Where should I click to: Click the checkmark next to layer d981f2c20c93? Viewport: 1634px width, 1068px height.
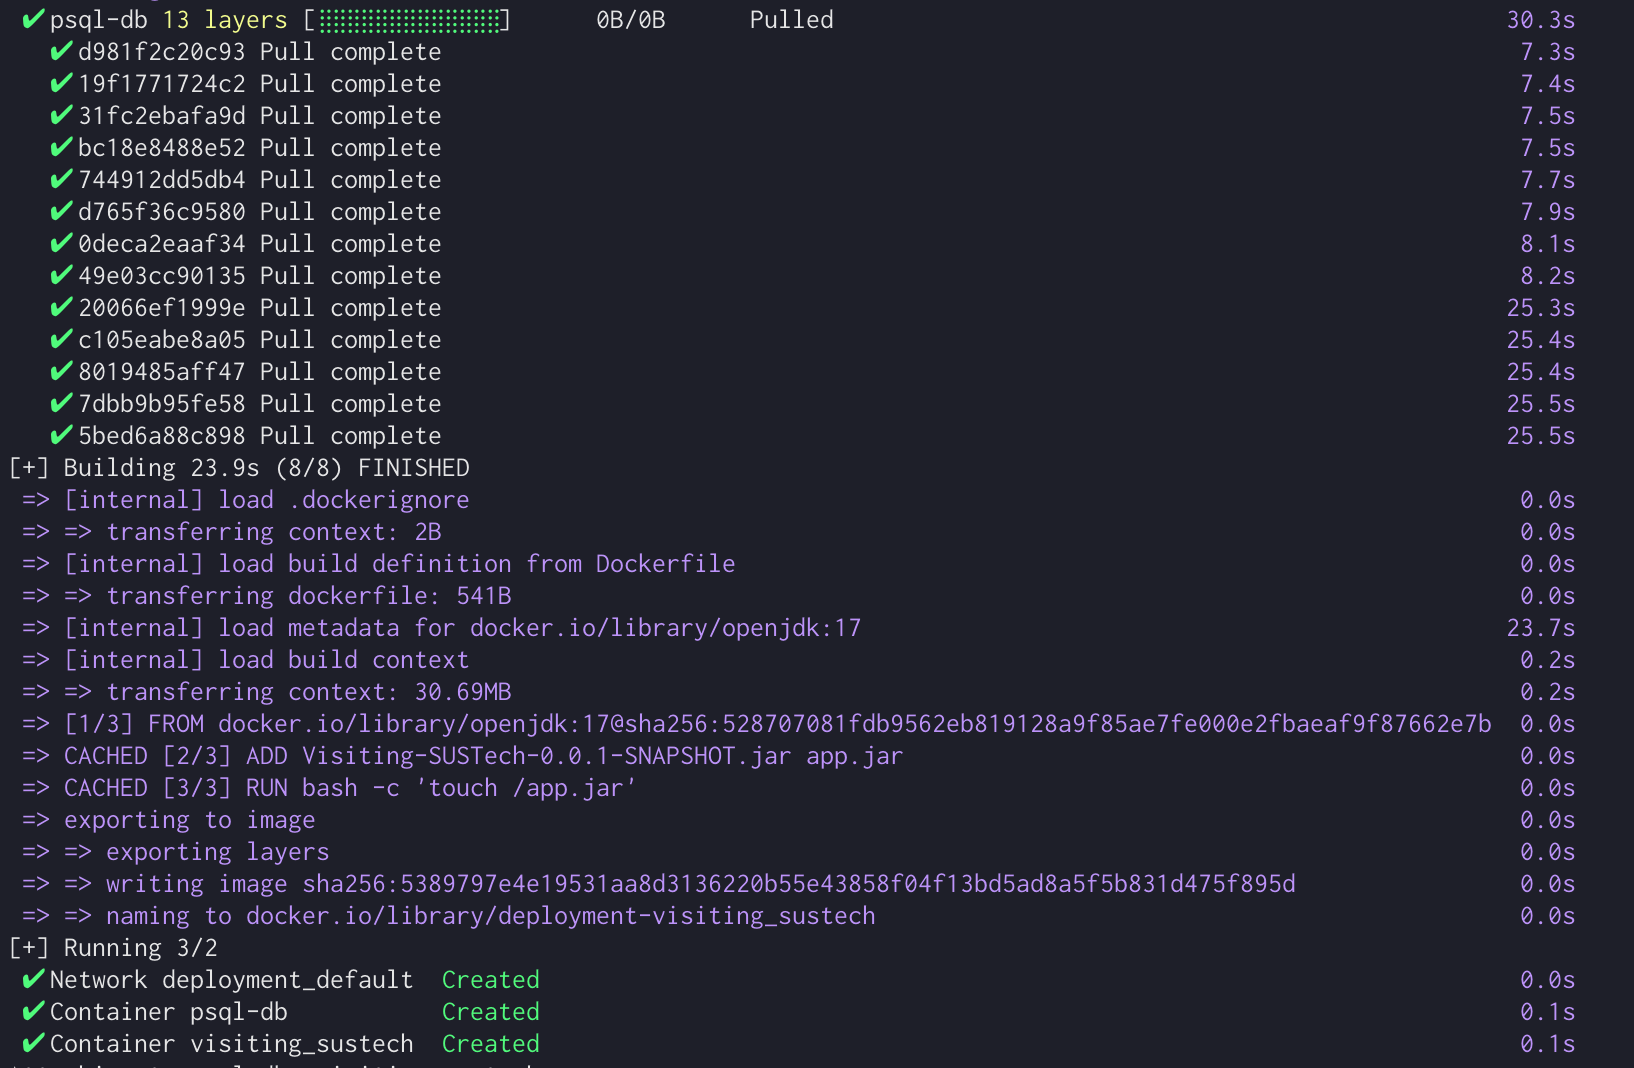[61, 52]
